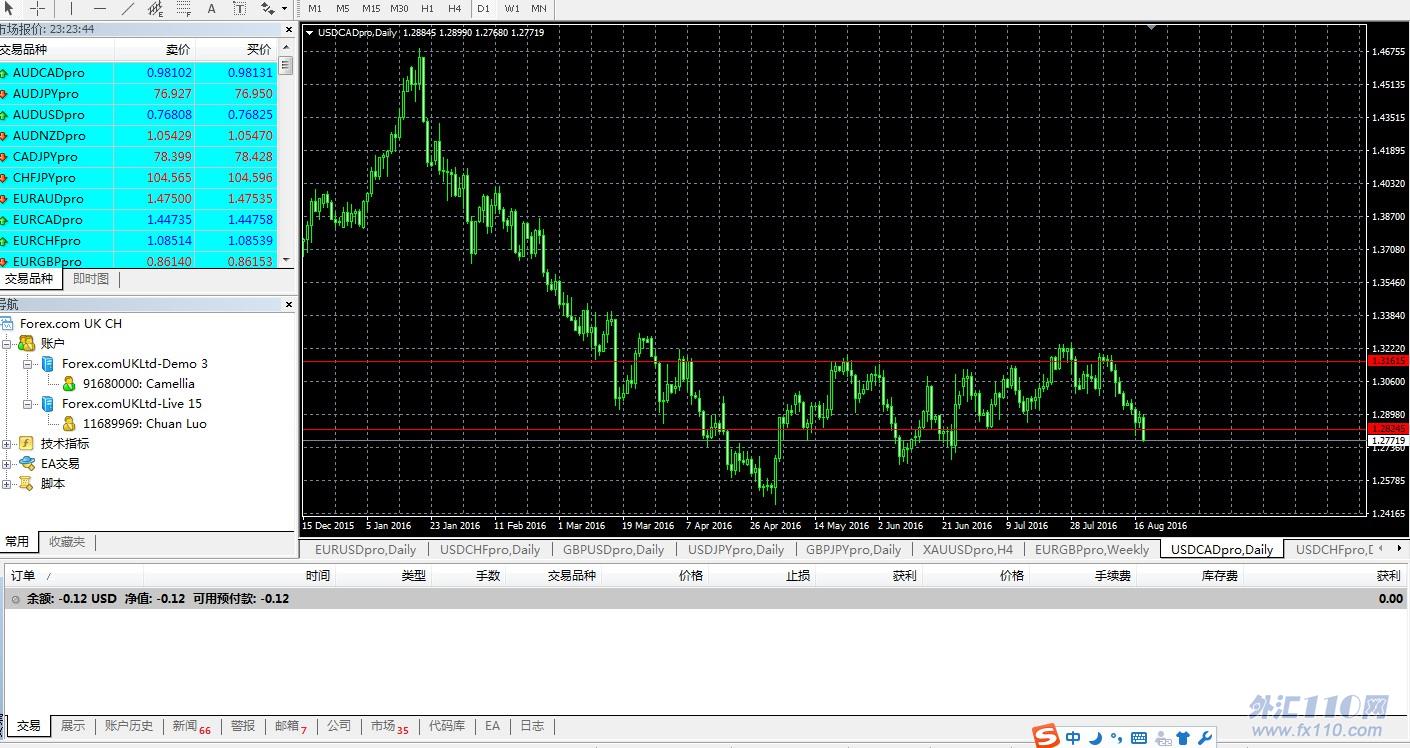The image size is (1410, 748).
Task: Switch chart to M5 timeframe
Action: coord(343,8)
